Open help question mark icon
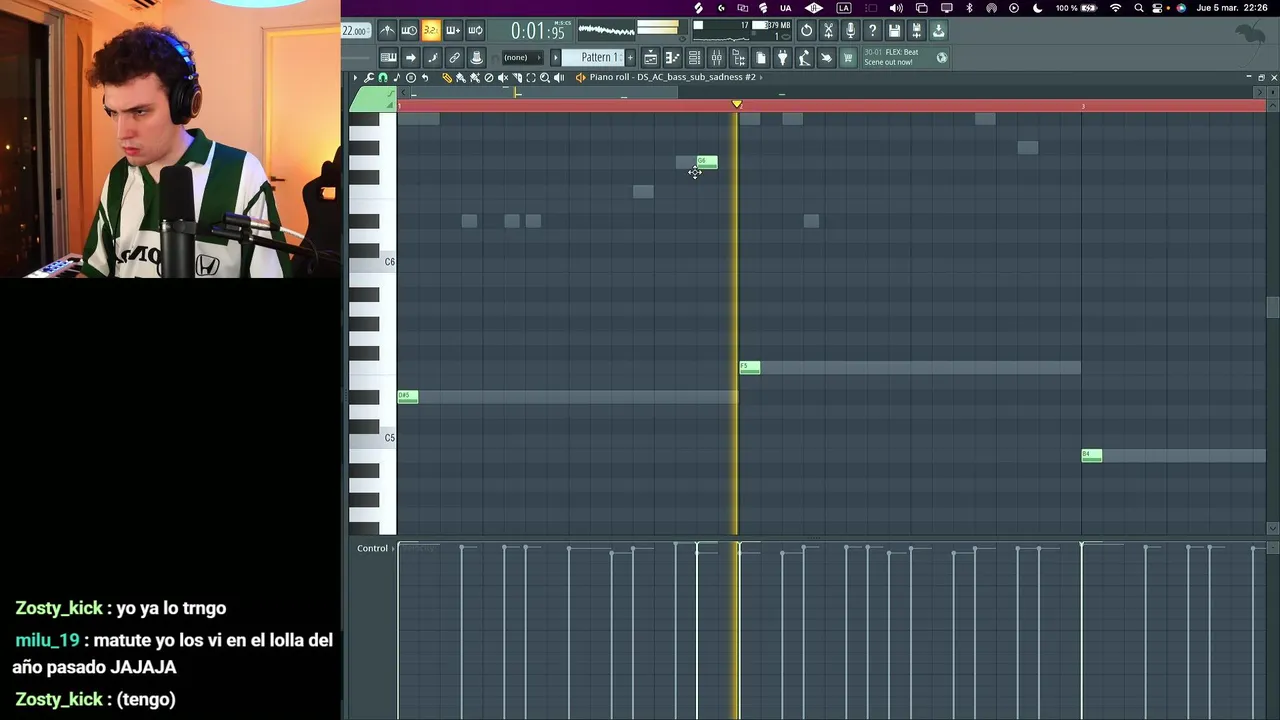1280x720 pixels. 872,30
